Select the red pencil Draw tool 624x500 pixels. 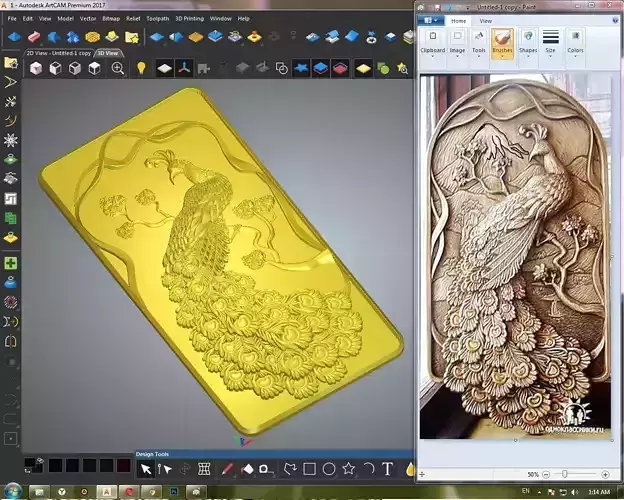[x=227, y=469]
